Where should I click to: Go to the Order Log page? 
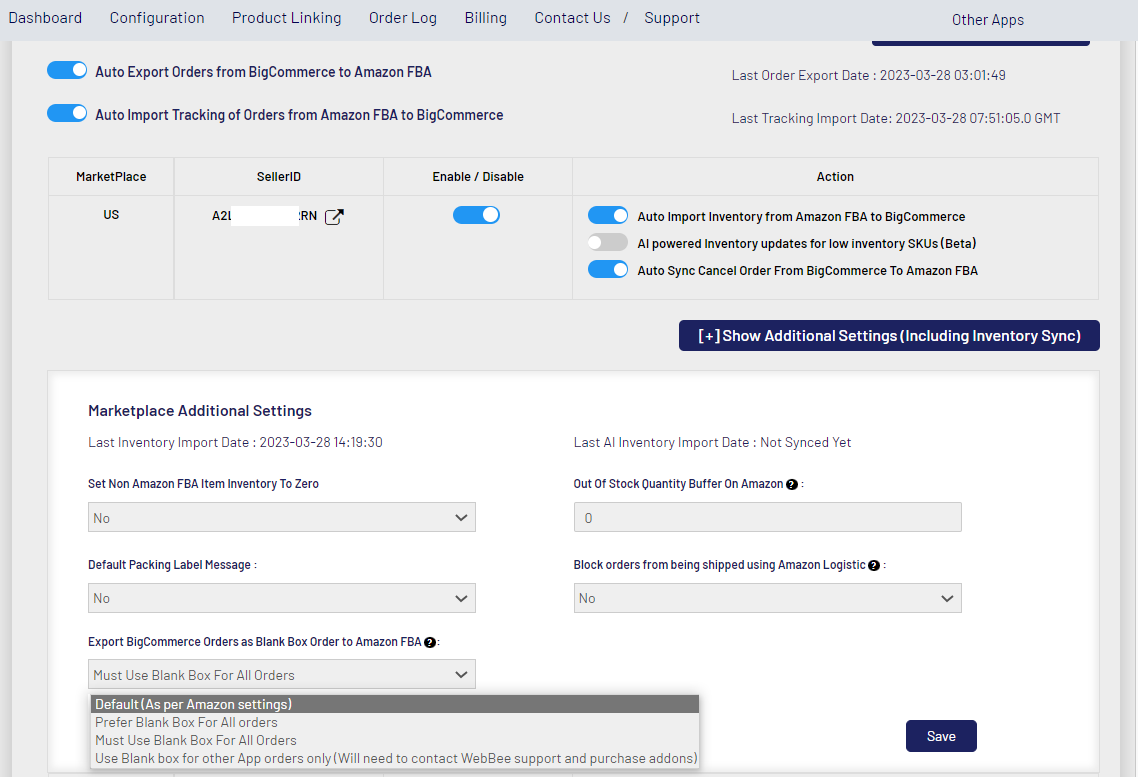point(402,18)
